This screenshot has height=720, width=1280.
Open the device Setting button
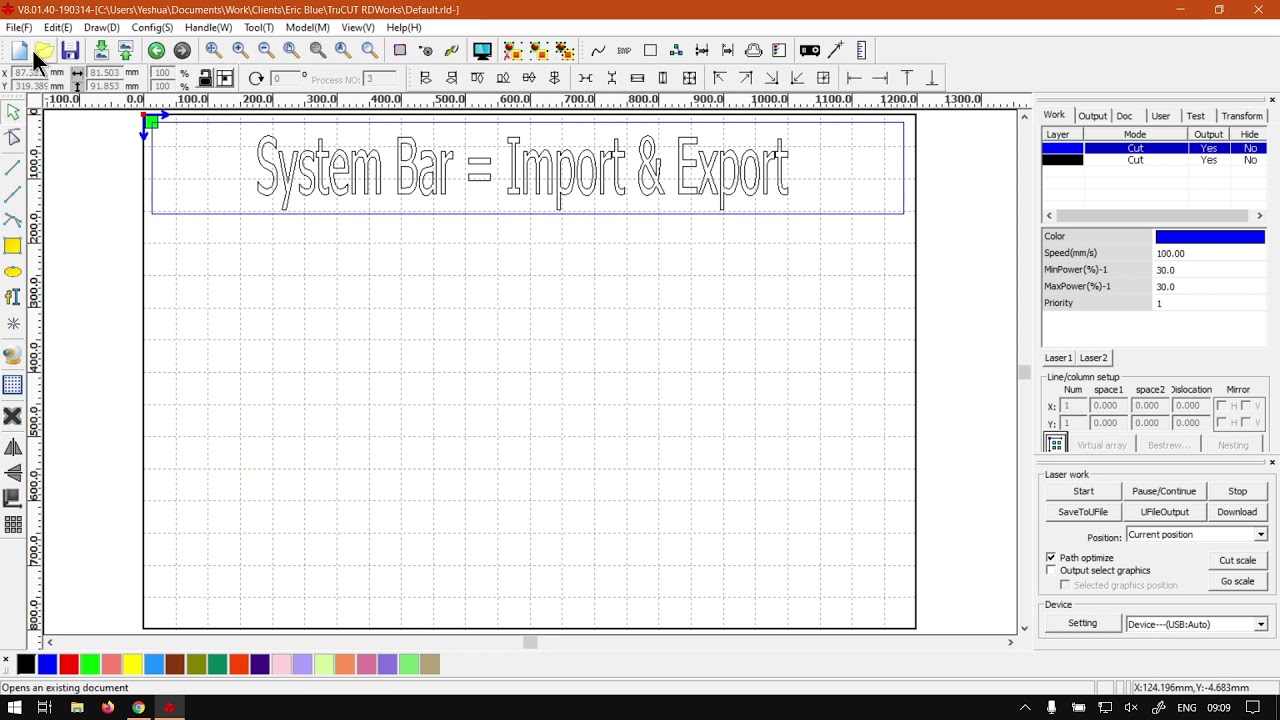[1082, 623]
